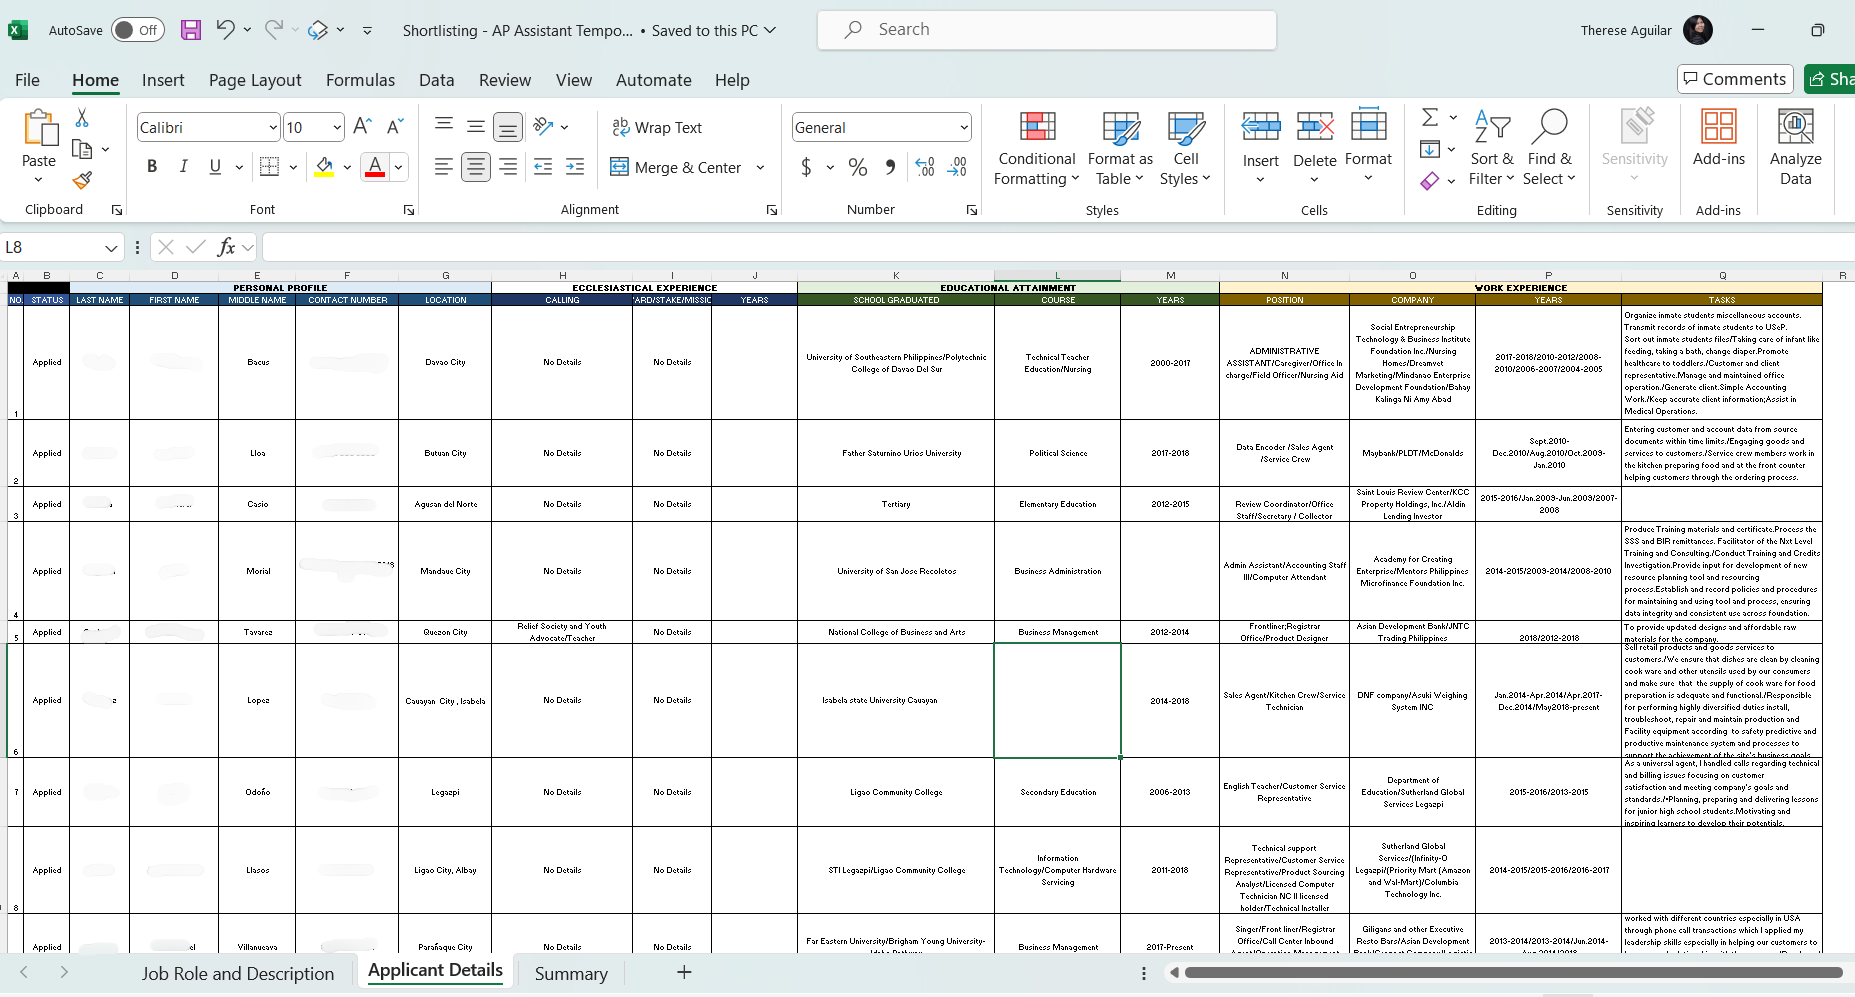Open Analyze Data tool
Viewport: 1855px width, 997px height.
point(1796,147)
